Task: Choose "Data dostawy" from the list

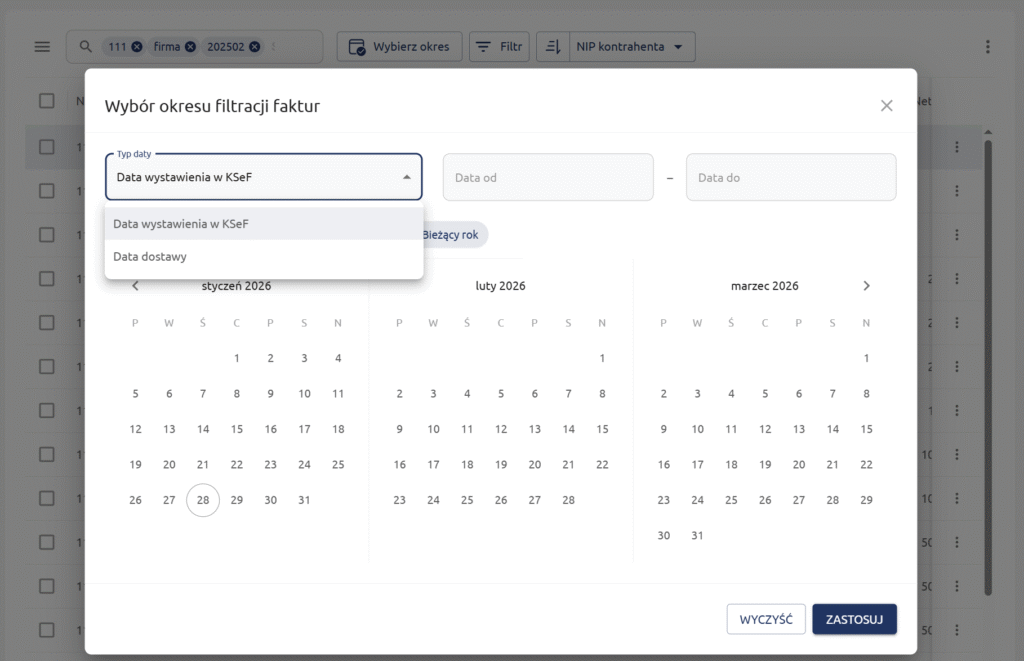Action: [150, 257]
